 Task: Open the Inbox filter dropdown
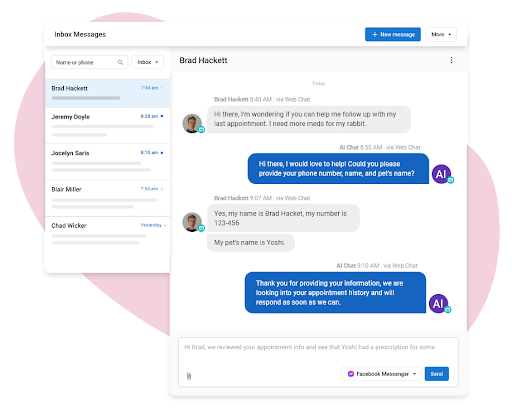coord(148,62)
